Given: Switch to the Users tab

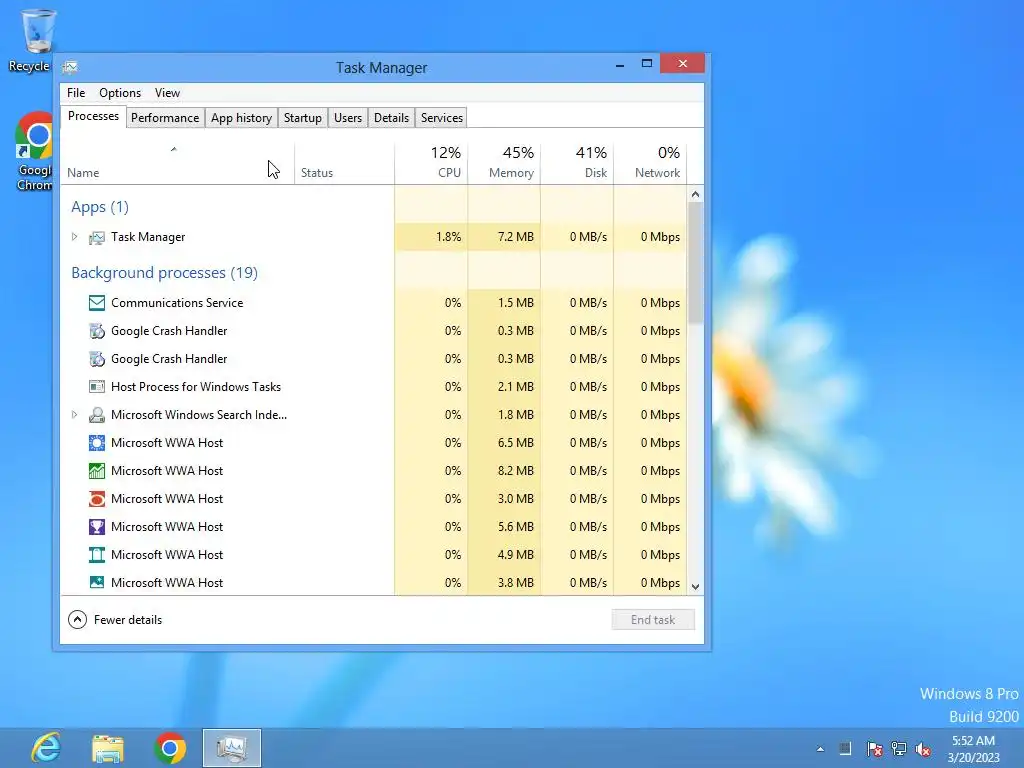Looking at the screenshot, I should (347, 118).
